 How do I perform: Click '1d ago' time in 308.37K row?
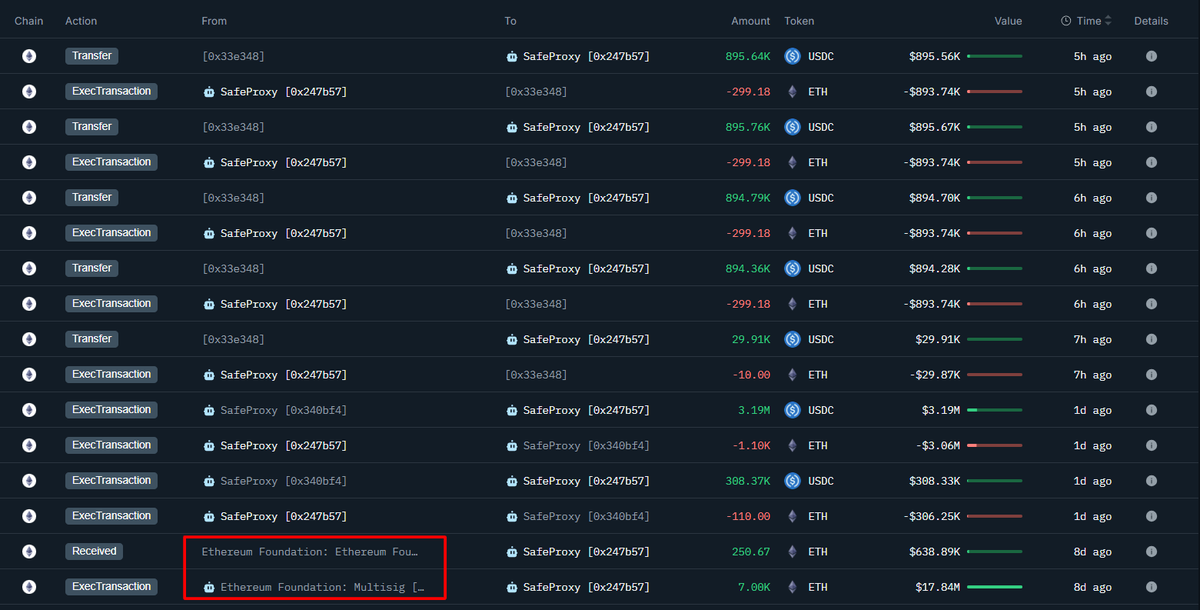click(x=1092, y=481)
